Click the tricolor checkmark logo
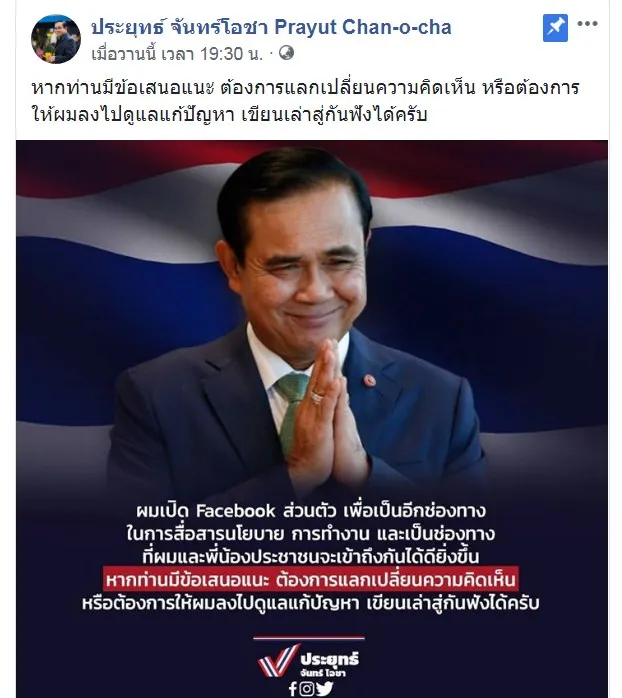Screen dimensions: 622x698 (x=278, y=660)
